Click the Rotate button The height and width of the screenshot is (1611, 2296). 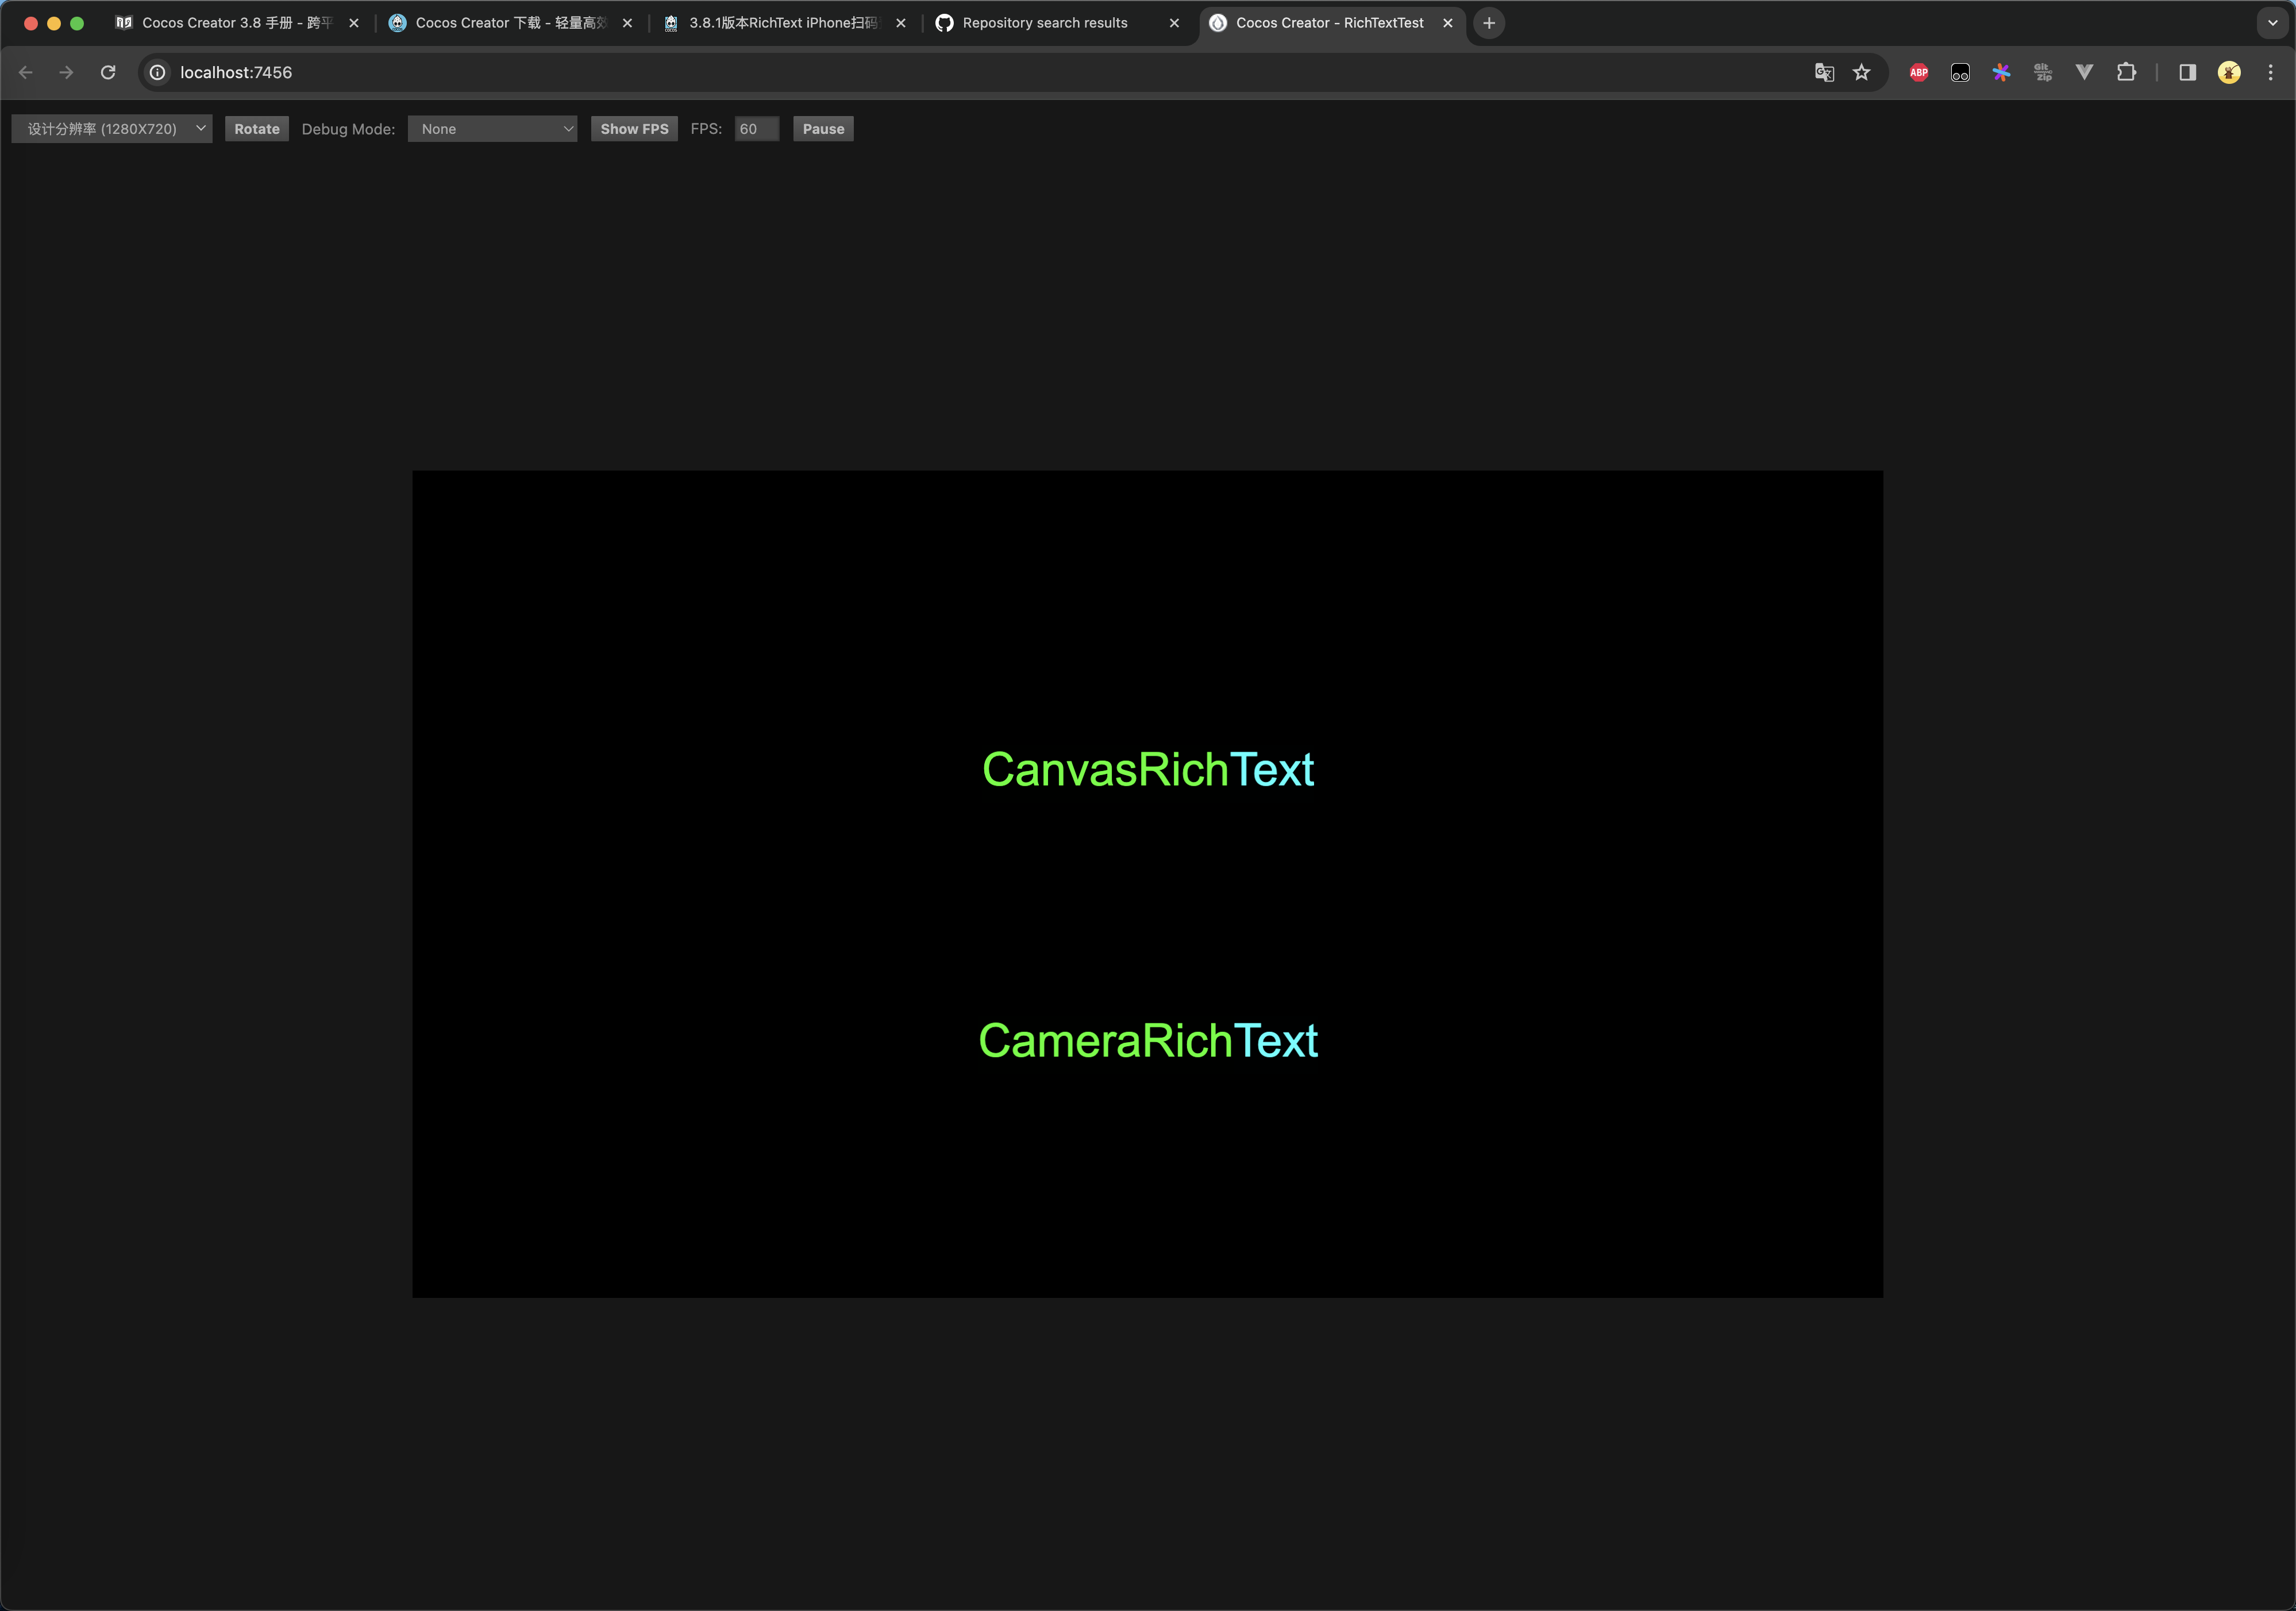click(257, 129)
